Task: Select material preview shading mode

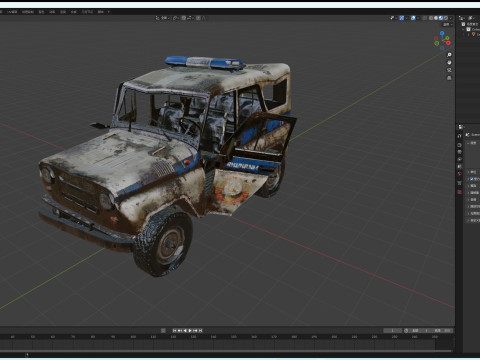Action: tap(441, 18)
